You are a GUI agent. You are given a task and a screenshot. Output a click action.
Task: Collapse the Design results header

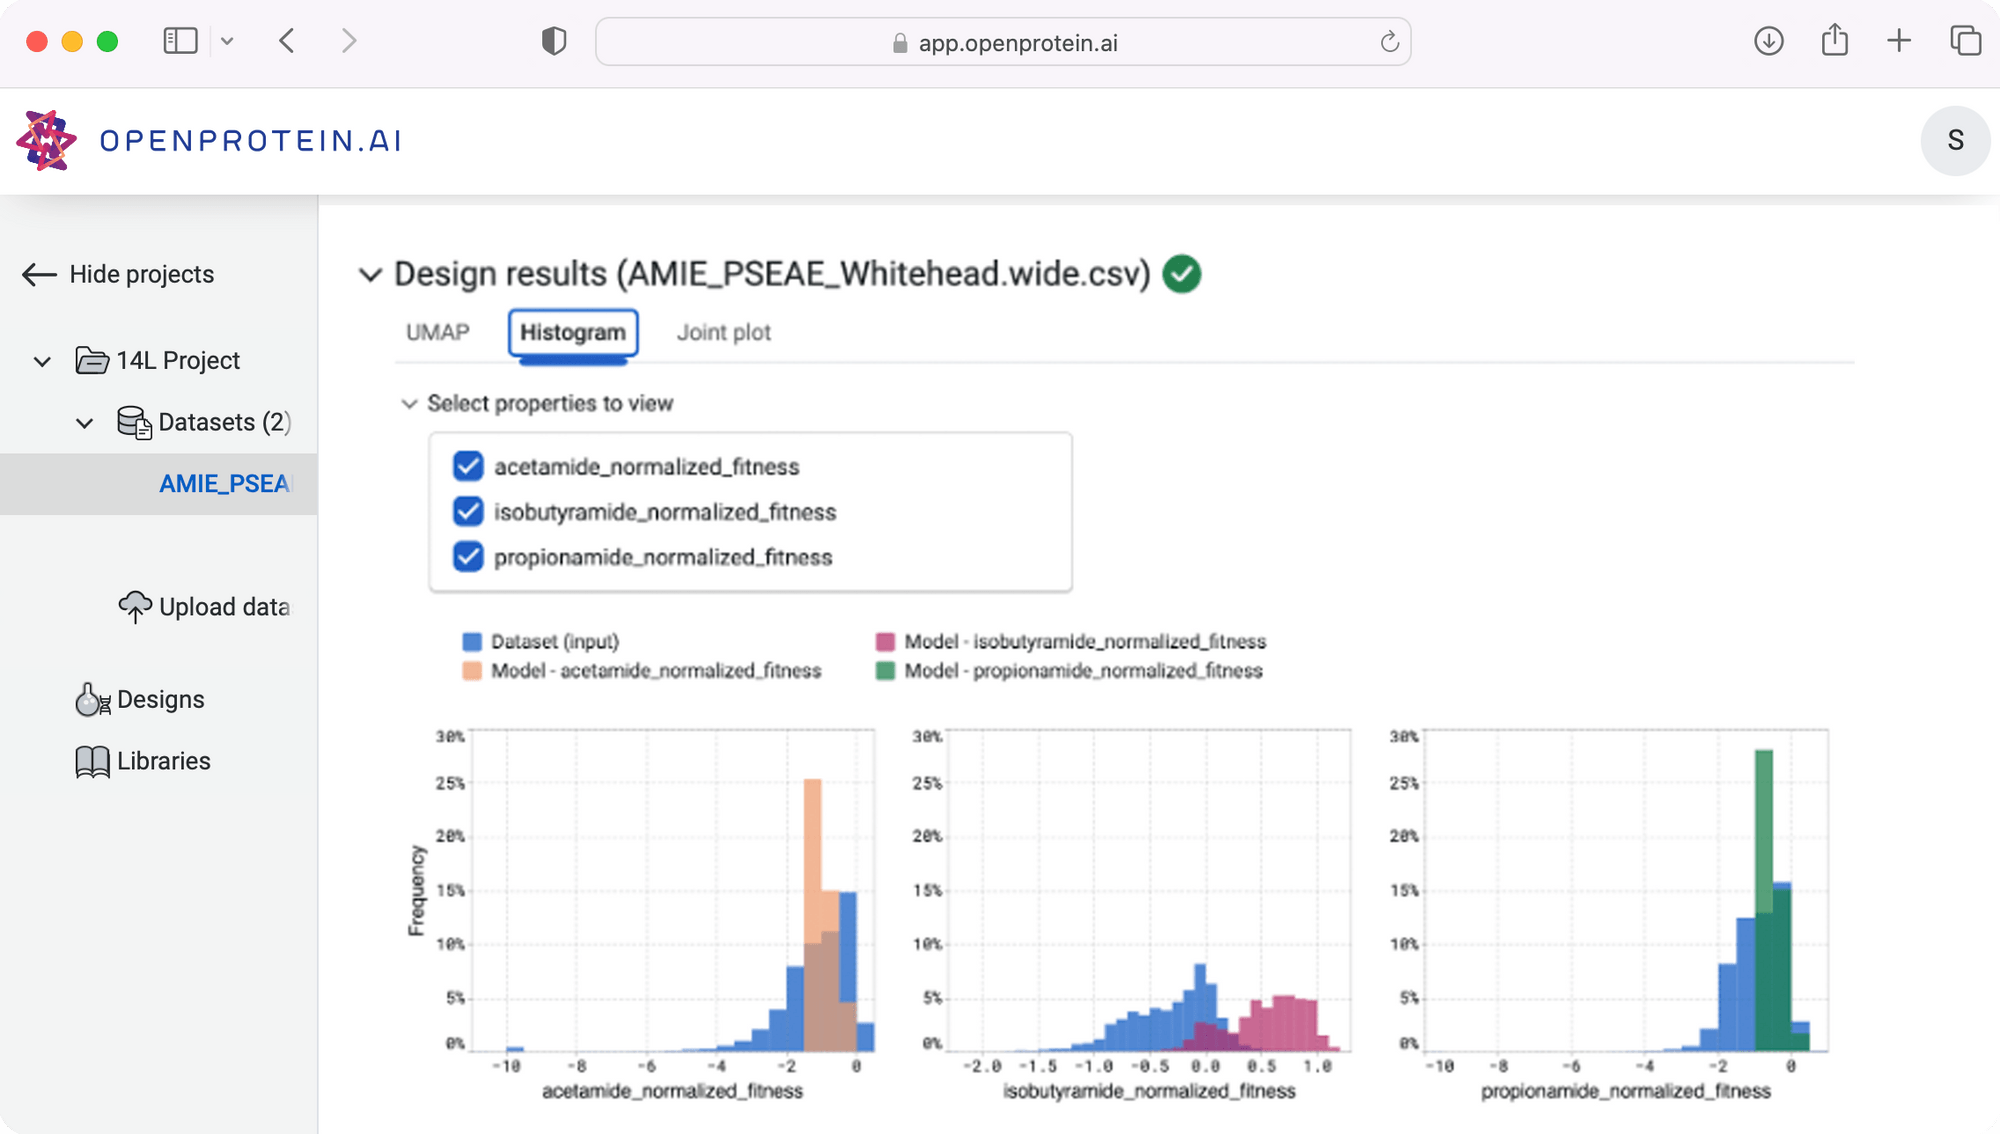[x=370, y=274]
